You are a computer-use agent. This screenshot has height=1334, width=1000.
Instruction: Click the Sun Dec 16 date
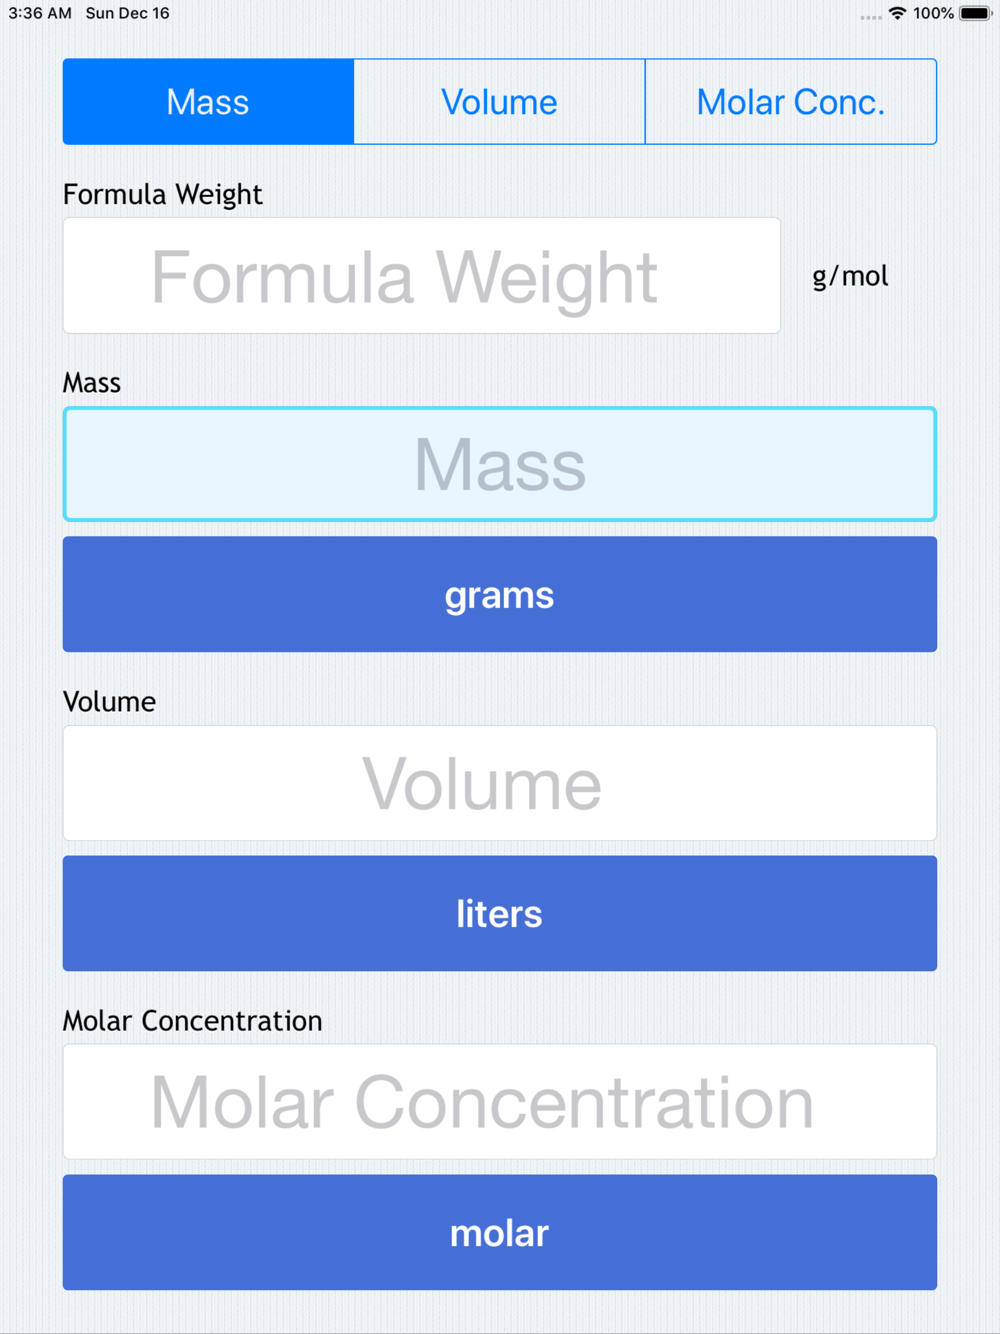tap(128, 13)
